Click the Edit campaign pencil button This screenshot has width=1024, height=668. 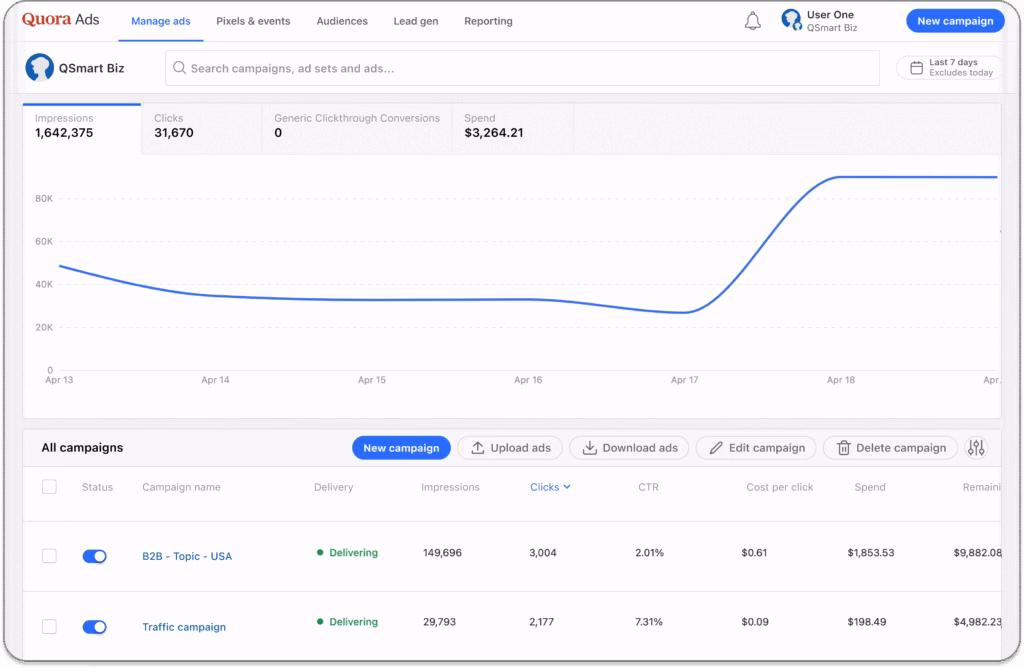coord(756,448)
